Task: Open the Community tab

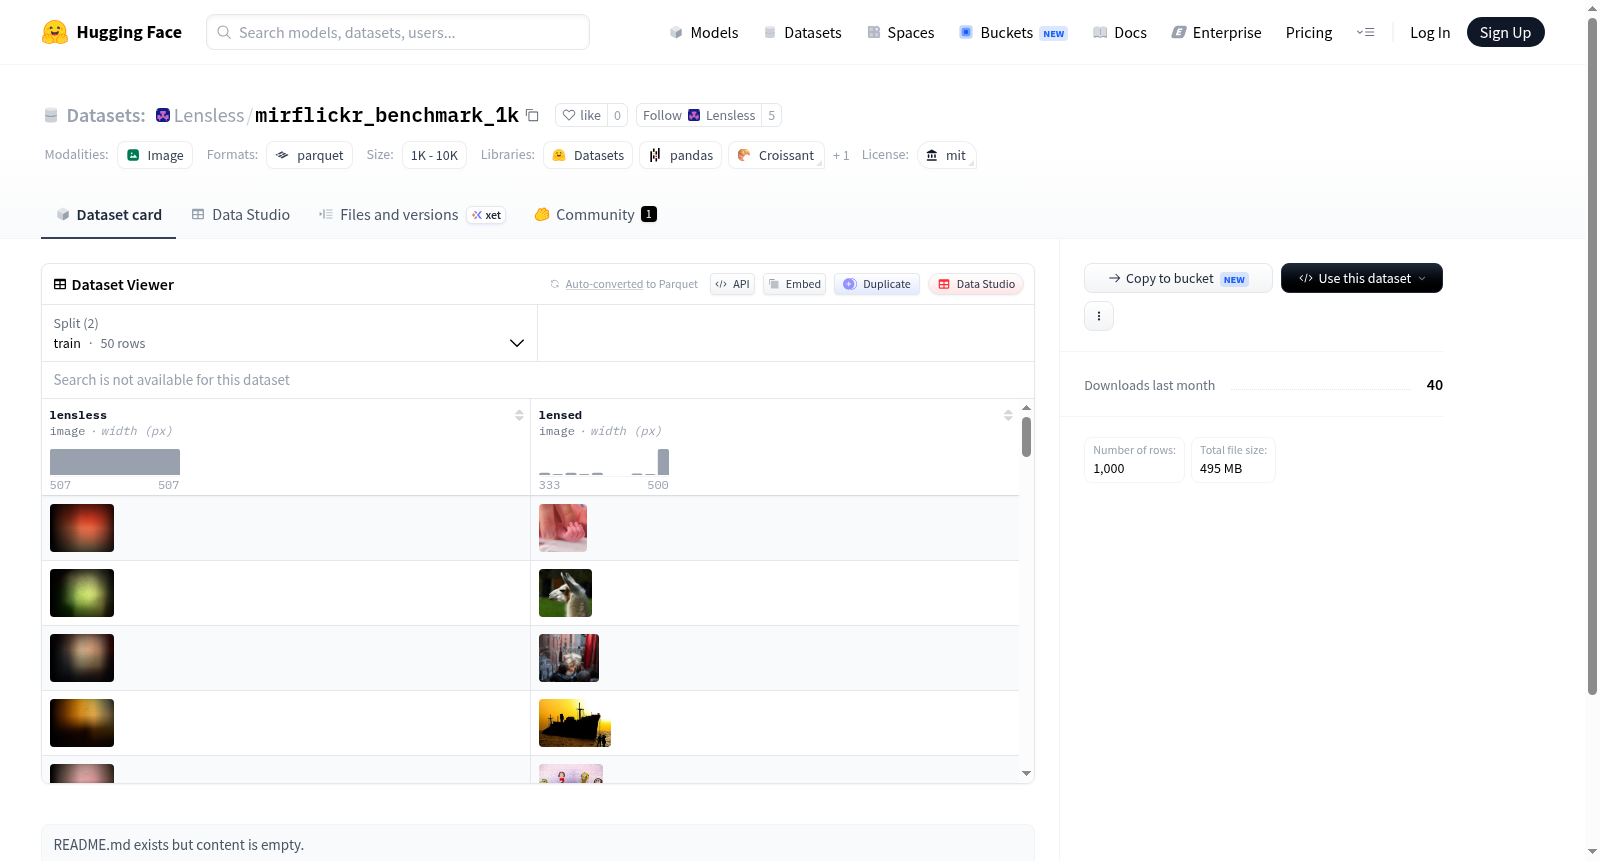Action: [596, 215]
